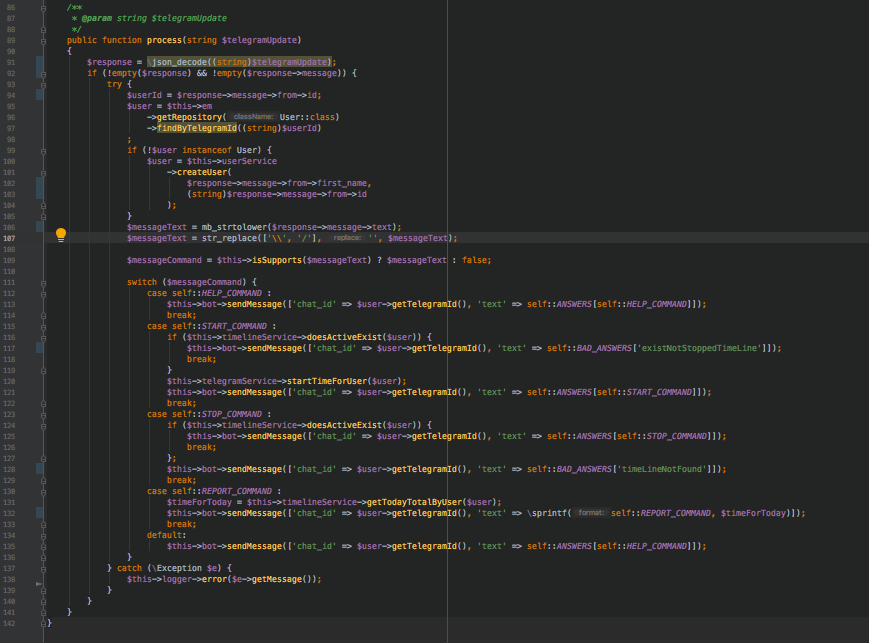This screenshot has height=643, width=869.
Task: Collapse the 'if (!$user instanceof User)' block
Action: pos(44,150)
